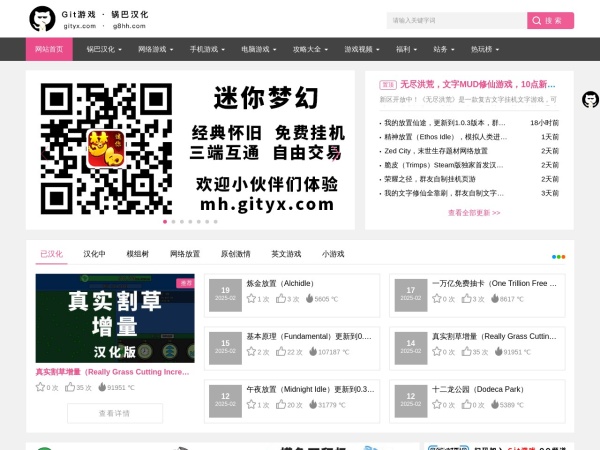Click the search magnifier 搜索 button
This screenshot has width=600, height=450.
(x=552, y=20)
